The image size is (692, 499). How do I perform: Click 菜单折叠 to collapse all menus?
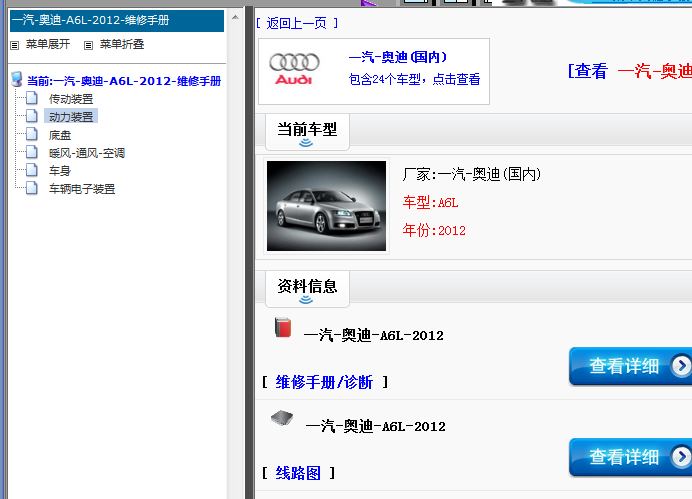(x=122, y=44)
